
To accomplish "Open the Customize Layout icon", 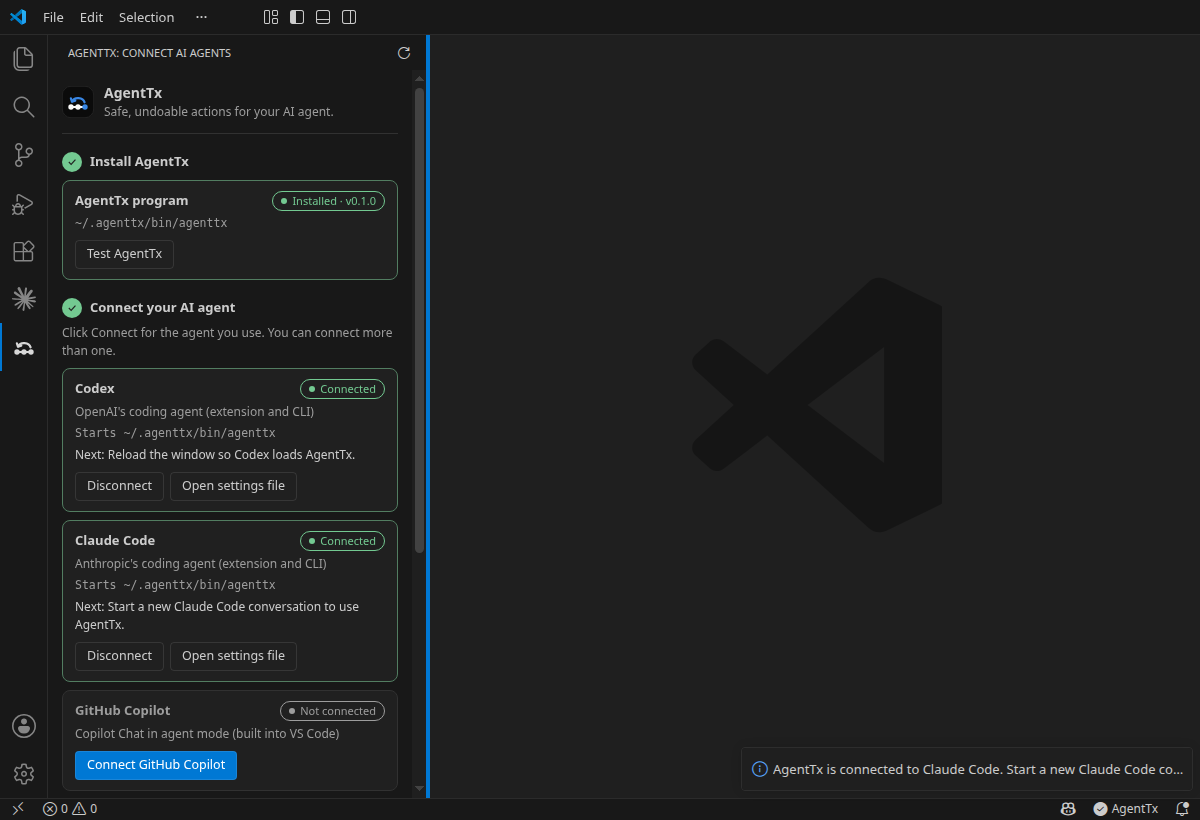I will pyautogui.click(x=271, y=17).
